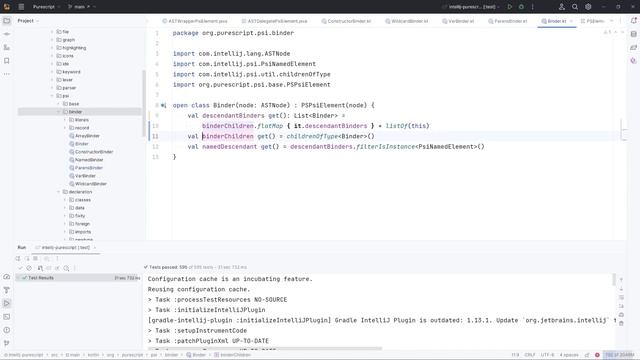The image size is (640, 360).
Task: Switch to ASTWrapperPsiElement.java tab
Action: pos(195,21)
